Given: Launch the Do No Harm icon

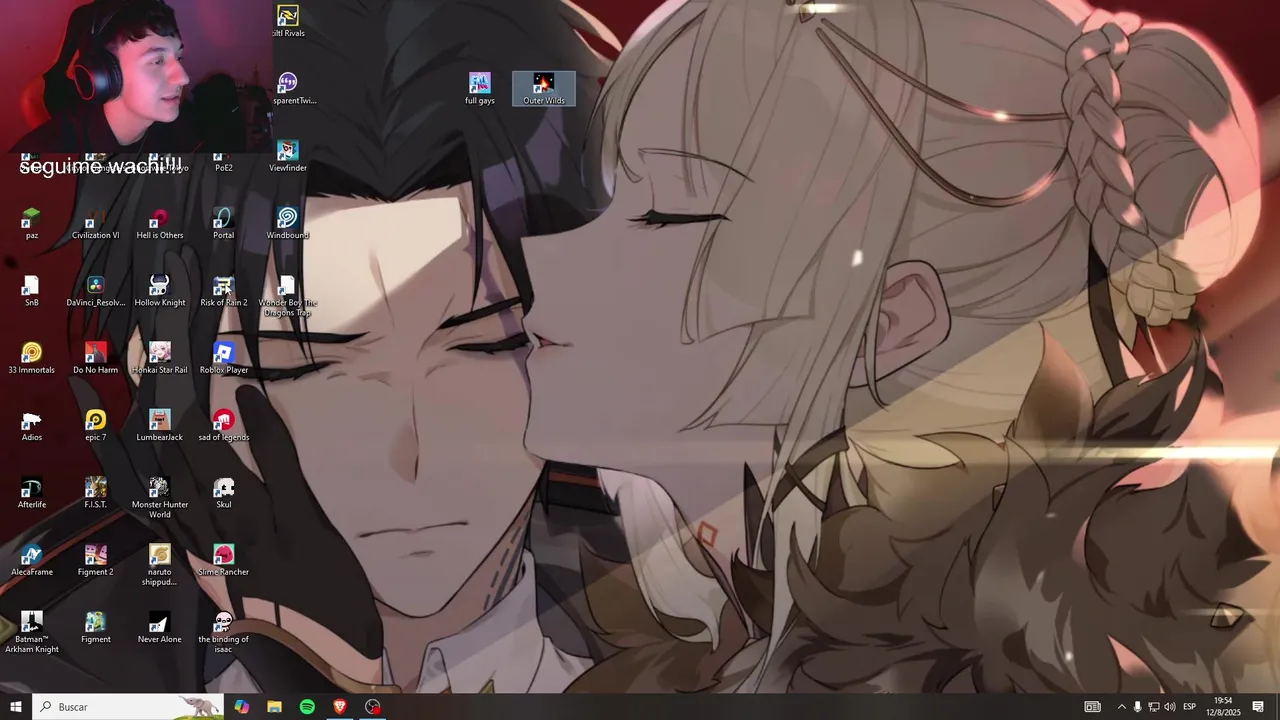Looking at the screenshot, I should (x=96, y=359).
